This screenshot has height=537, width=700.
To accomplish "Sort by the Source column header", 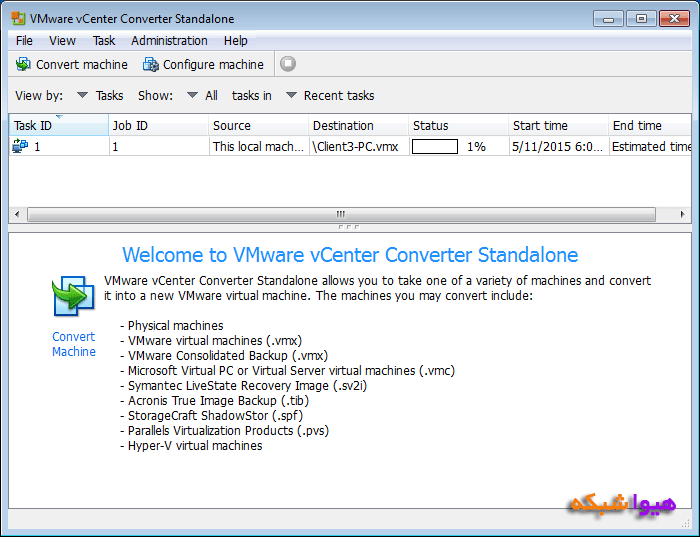I will pos(258,125).
